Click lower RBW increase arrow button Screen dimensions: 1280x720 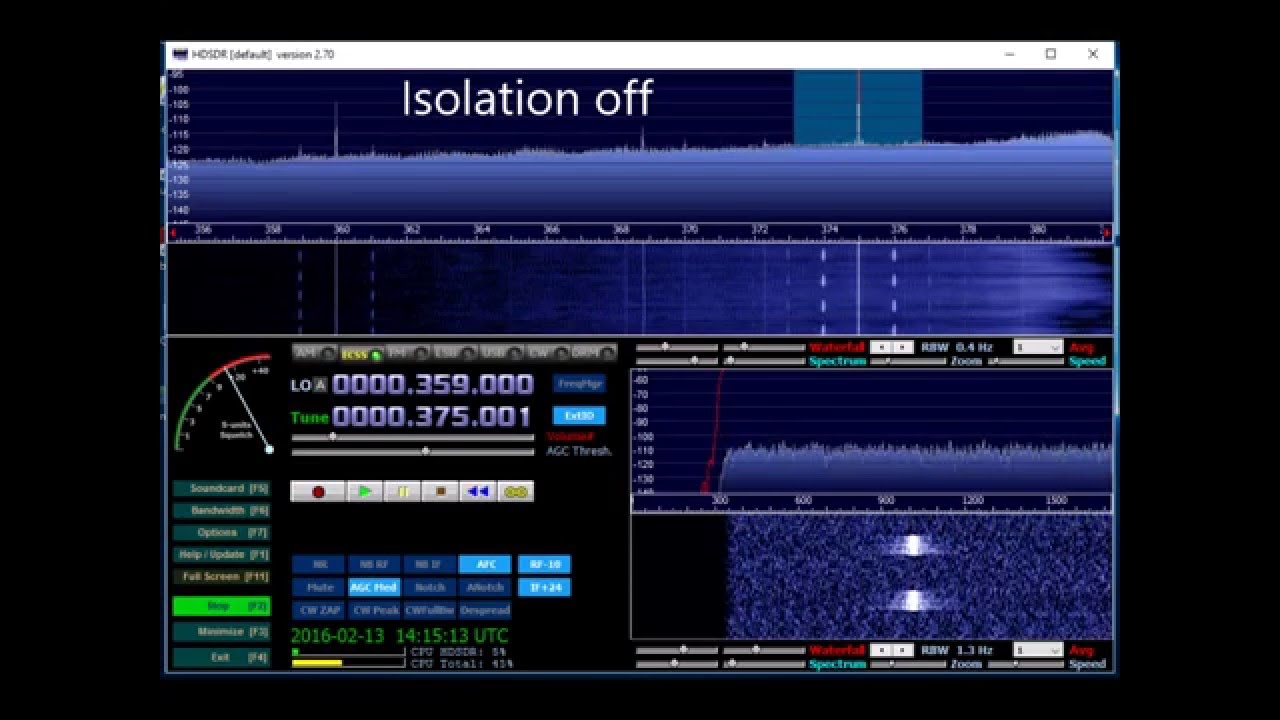903,650
